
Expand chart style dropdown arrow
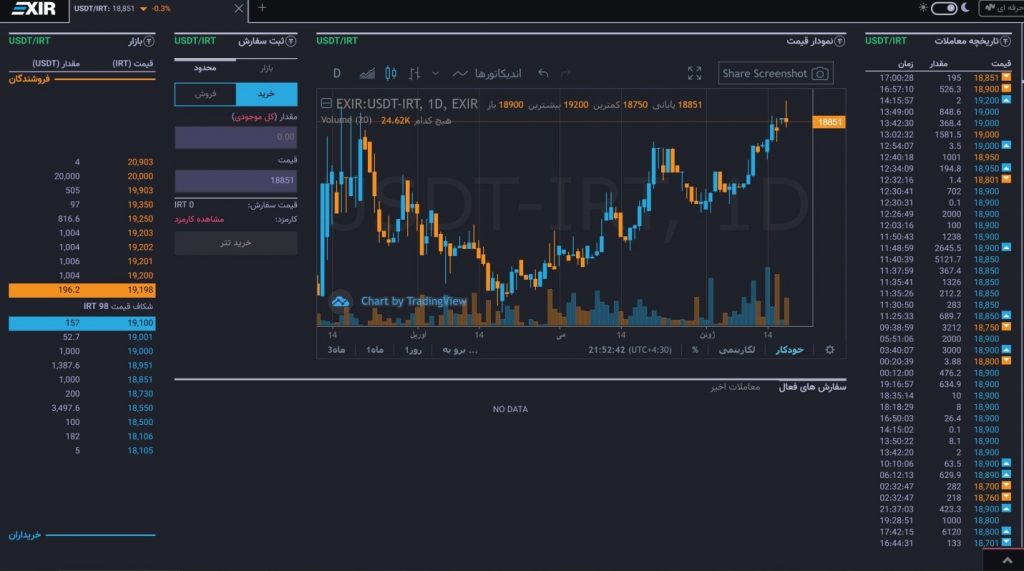coord(436,73)
